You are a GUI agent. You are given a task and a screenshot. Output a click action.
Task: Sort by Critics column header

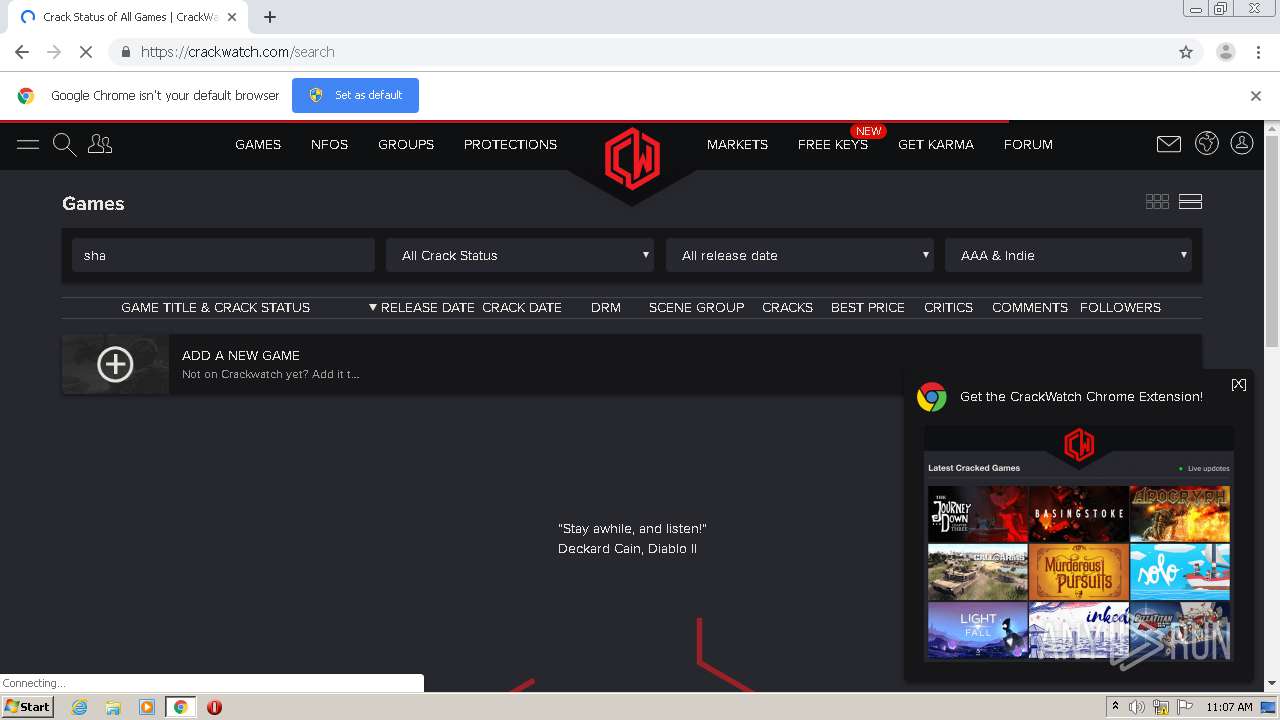point(948,307)
